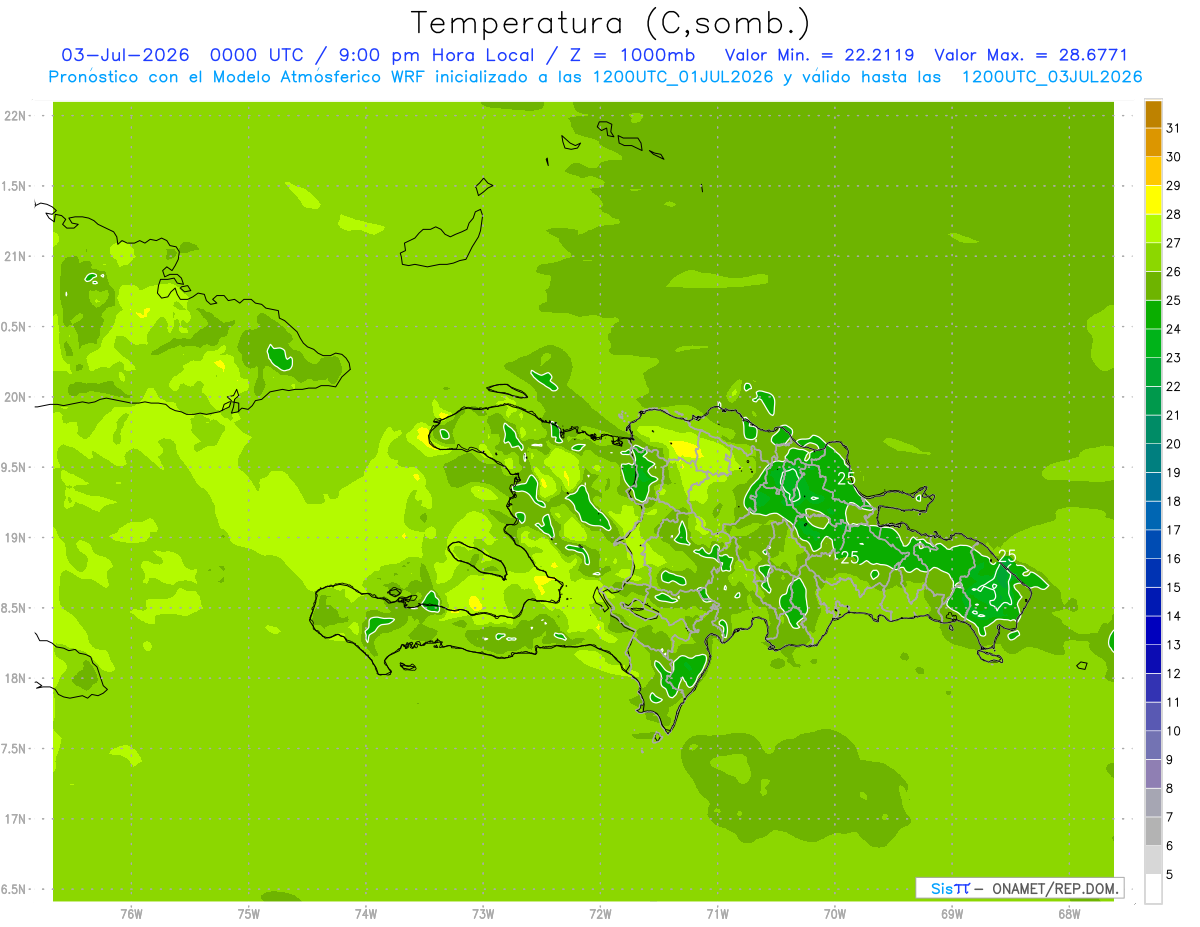Click the '25' contour label on Hispaniola's eastern tip
Screen dimensions: 1200x927
click(1007, 556)
